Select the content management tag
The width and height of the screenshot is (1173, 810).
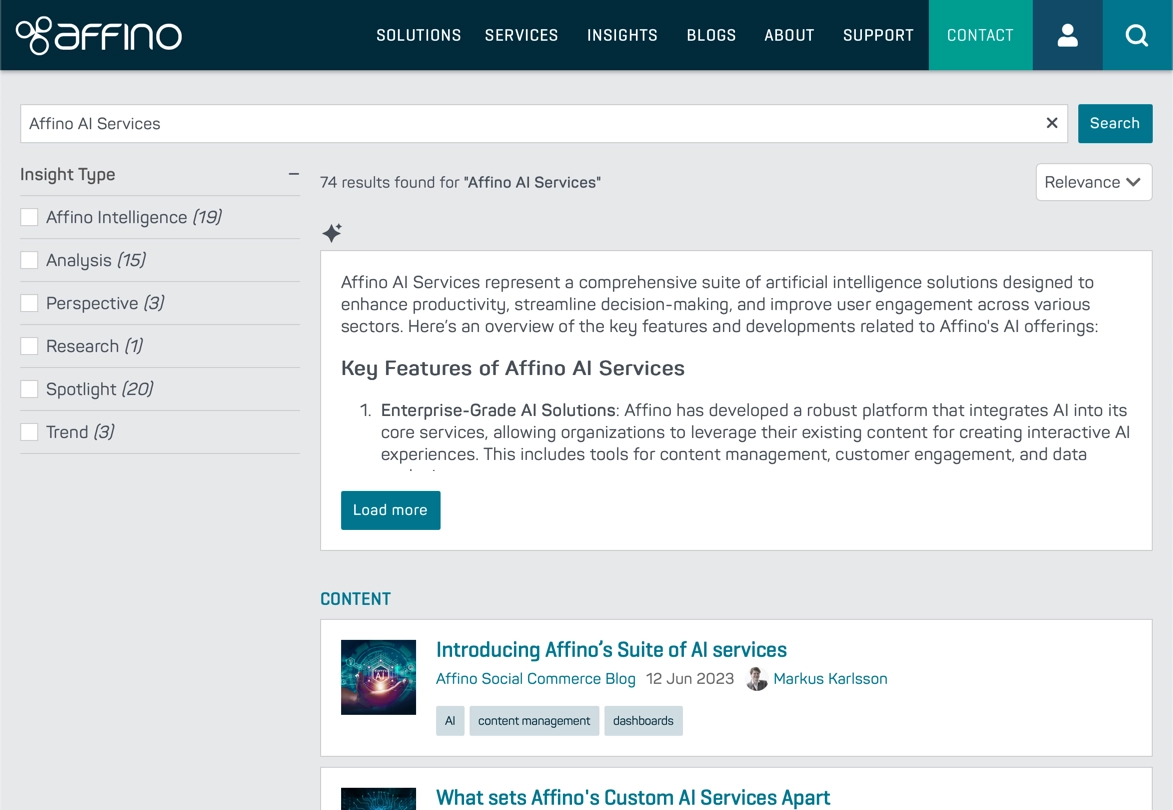tap(534, 720)
